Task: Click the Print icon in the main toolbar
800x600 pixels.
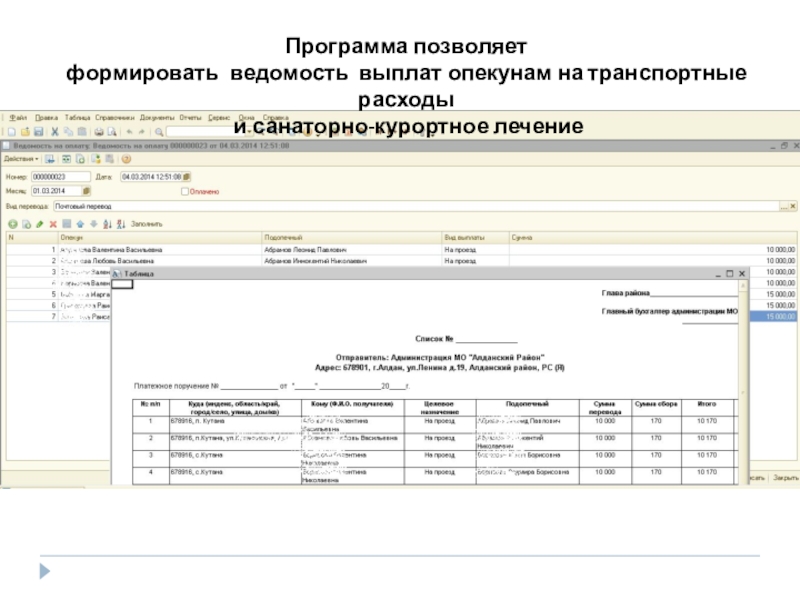Action: coord(99,132)
